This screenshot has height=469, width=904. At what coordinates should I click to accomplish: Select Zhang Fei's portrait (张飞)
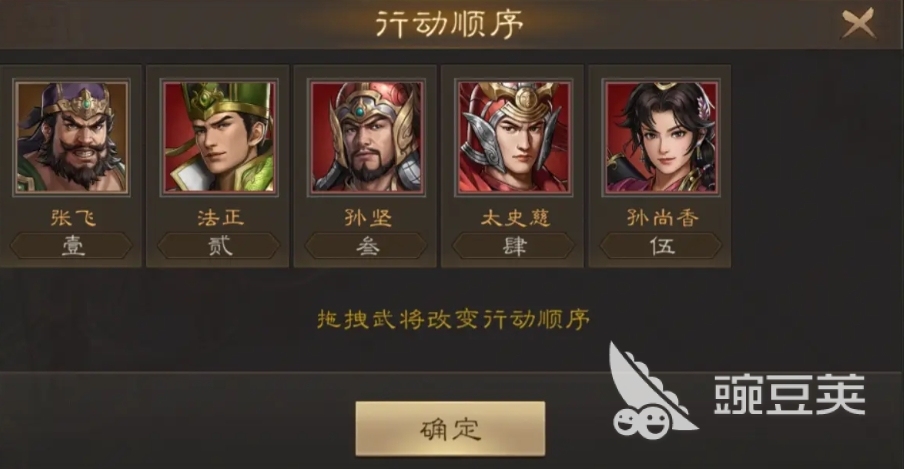[x=72, y=138]
